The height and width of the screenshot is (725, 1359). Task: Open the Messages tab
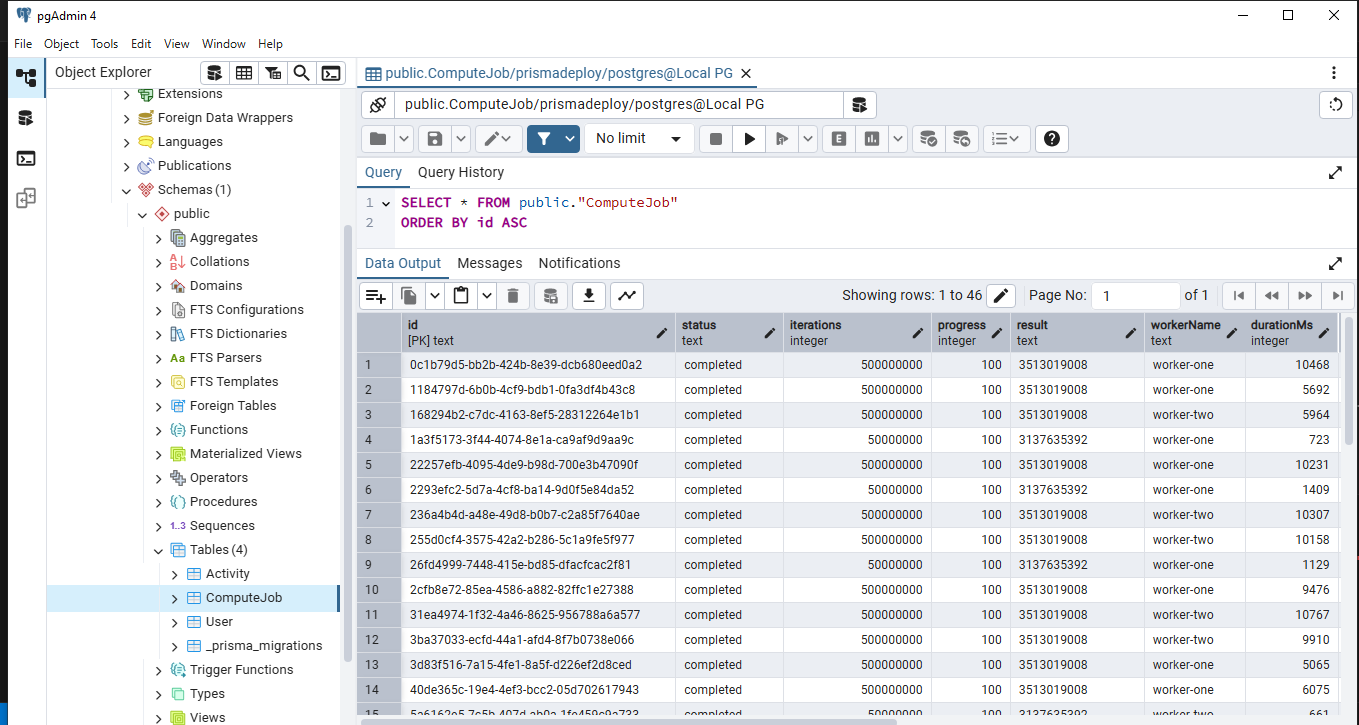[x=490, y=263]
